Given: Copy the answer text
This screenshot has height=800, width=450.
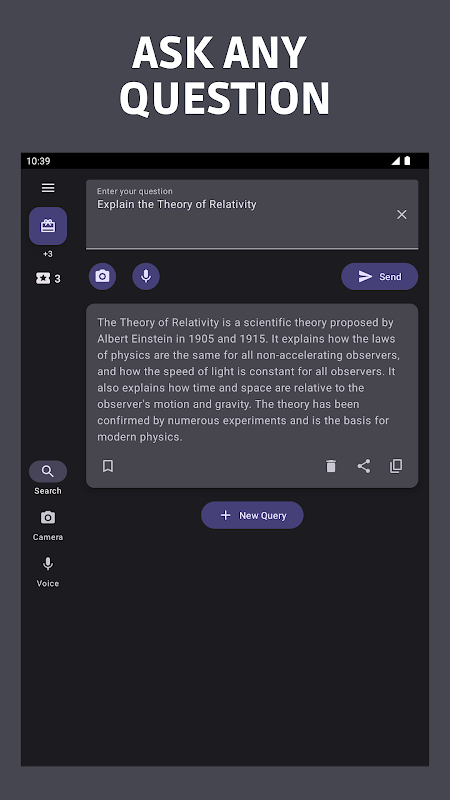Looking at the screenshot, I should pos(396,466).
